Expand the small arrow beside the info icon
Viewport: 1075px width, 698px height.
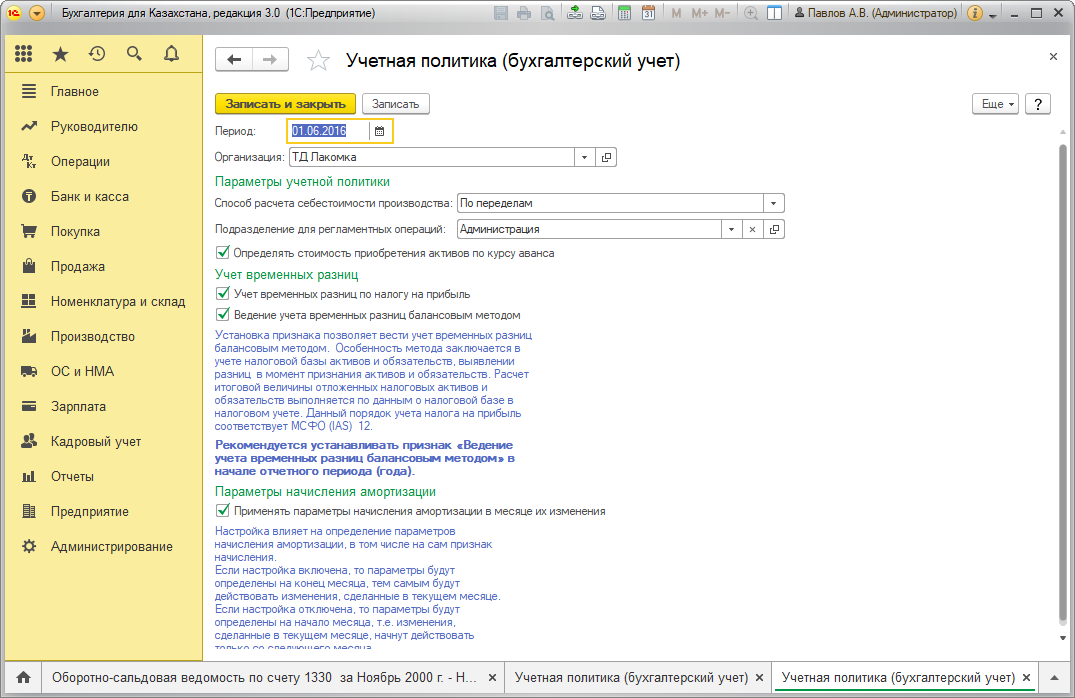[993, 15]
